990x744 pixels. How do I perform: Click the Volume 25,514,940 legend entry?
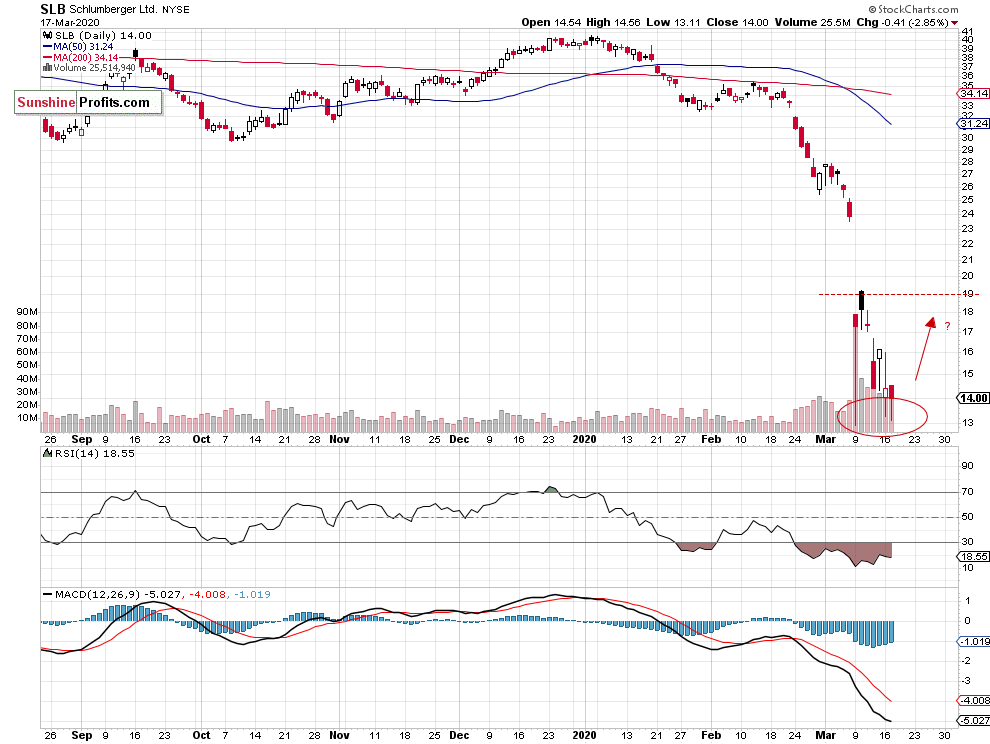coord(94,68)
